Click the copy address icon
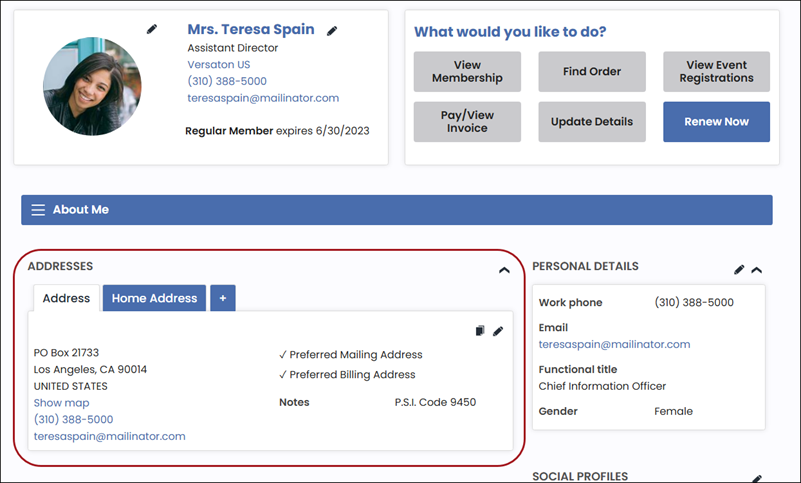This screenshot has height=483, width=801. 480,331
